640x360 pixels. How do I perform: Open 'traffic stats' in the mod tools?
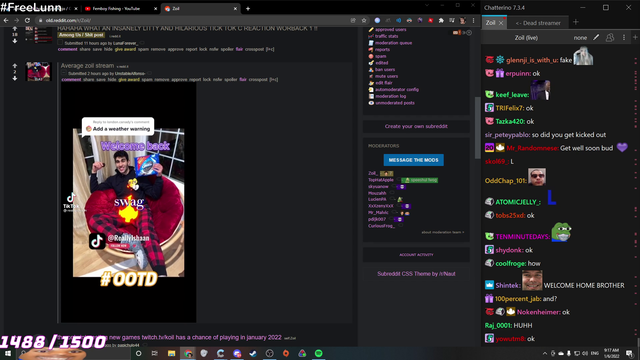pos(387,36)
